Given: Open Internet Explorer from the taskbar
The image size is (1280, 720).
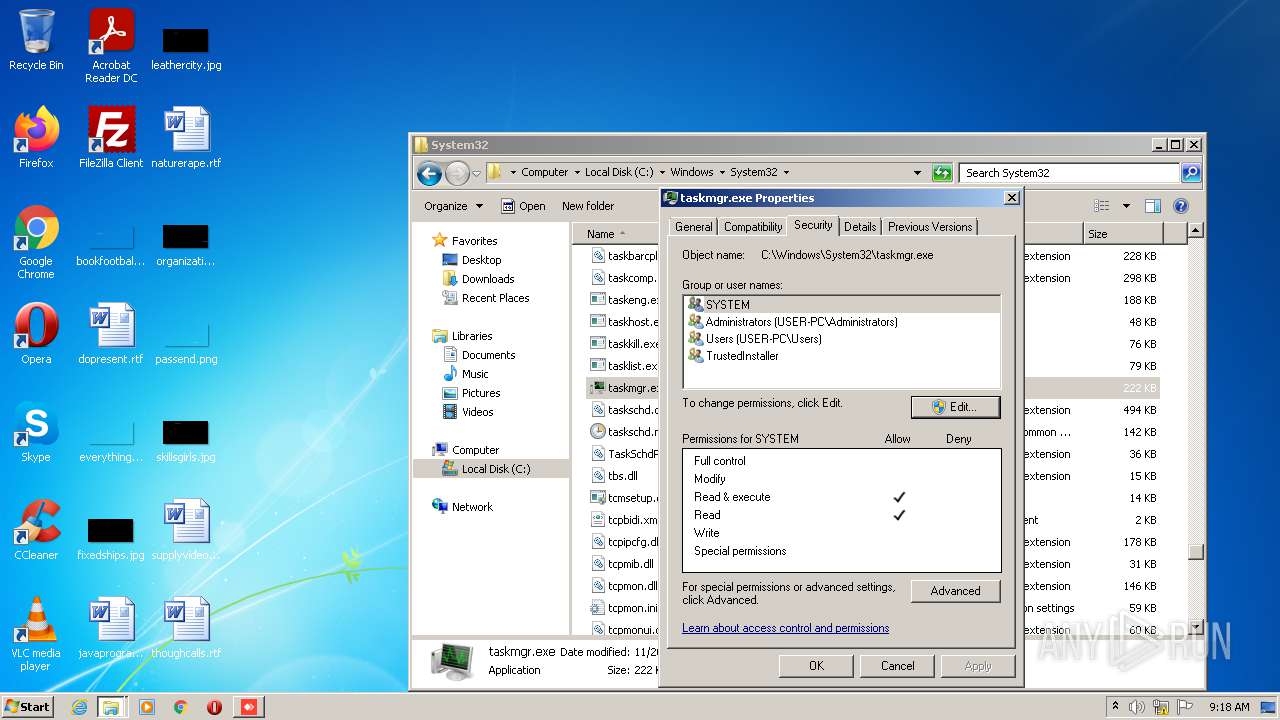Looking at the screenshot, I should (x=79, y=707).
